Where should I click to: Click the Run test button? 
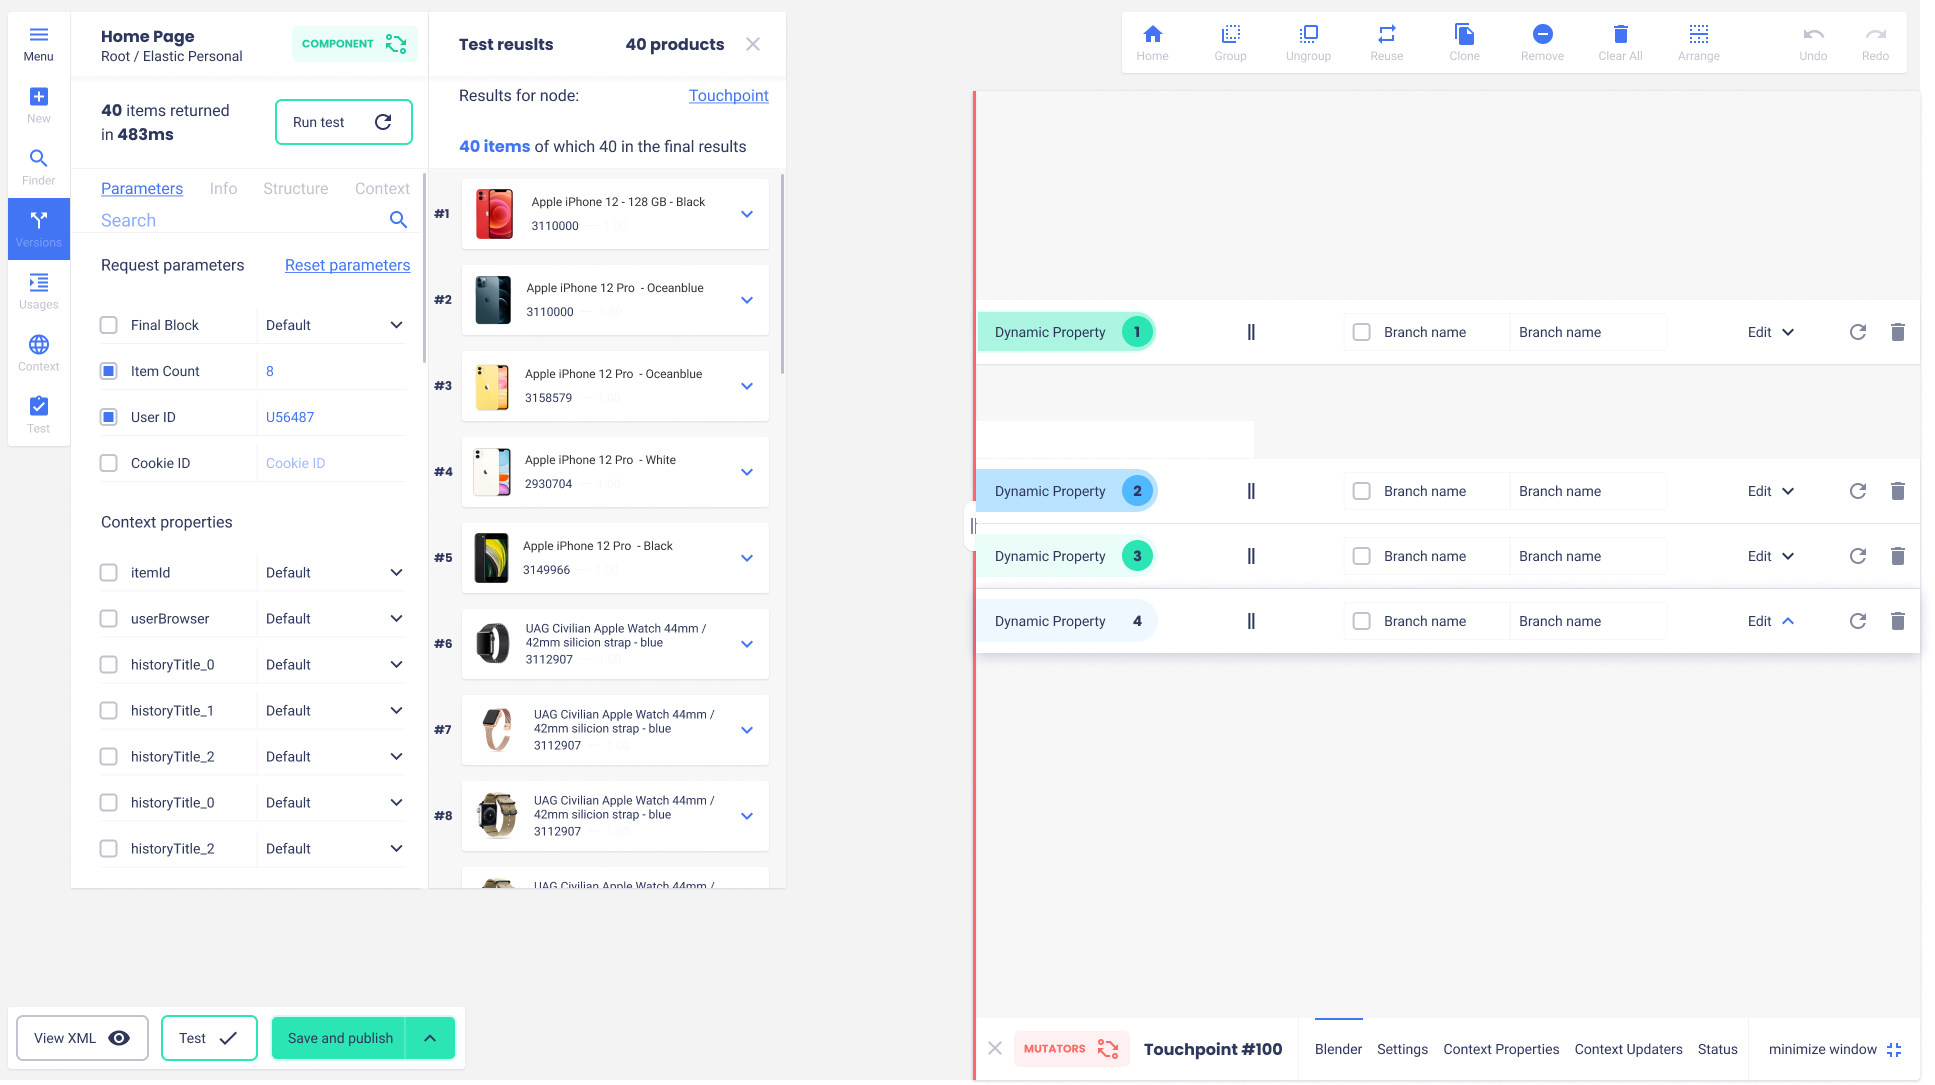pos(343,122)
